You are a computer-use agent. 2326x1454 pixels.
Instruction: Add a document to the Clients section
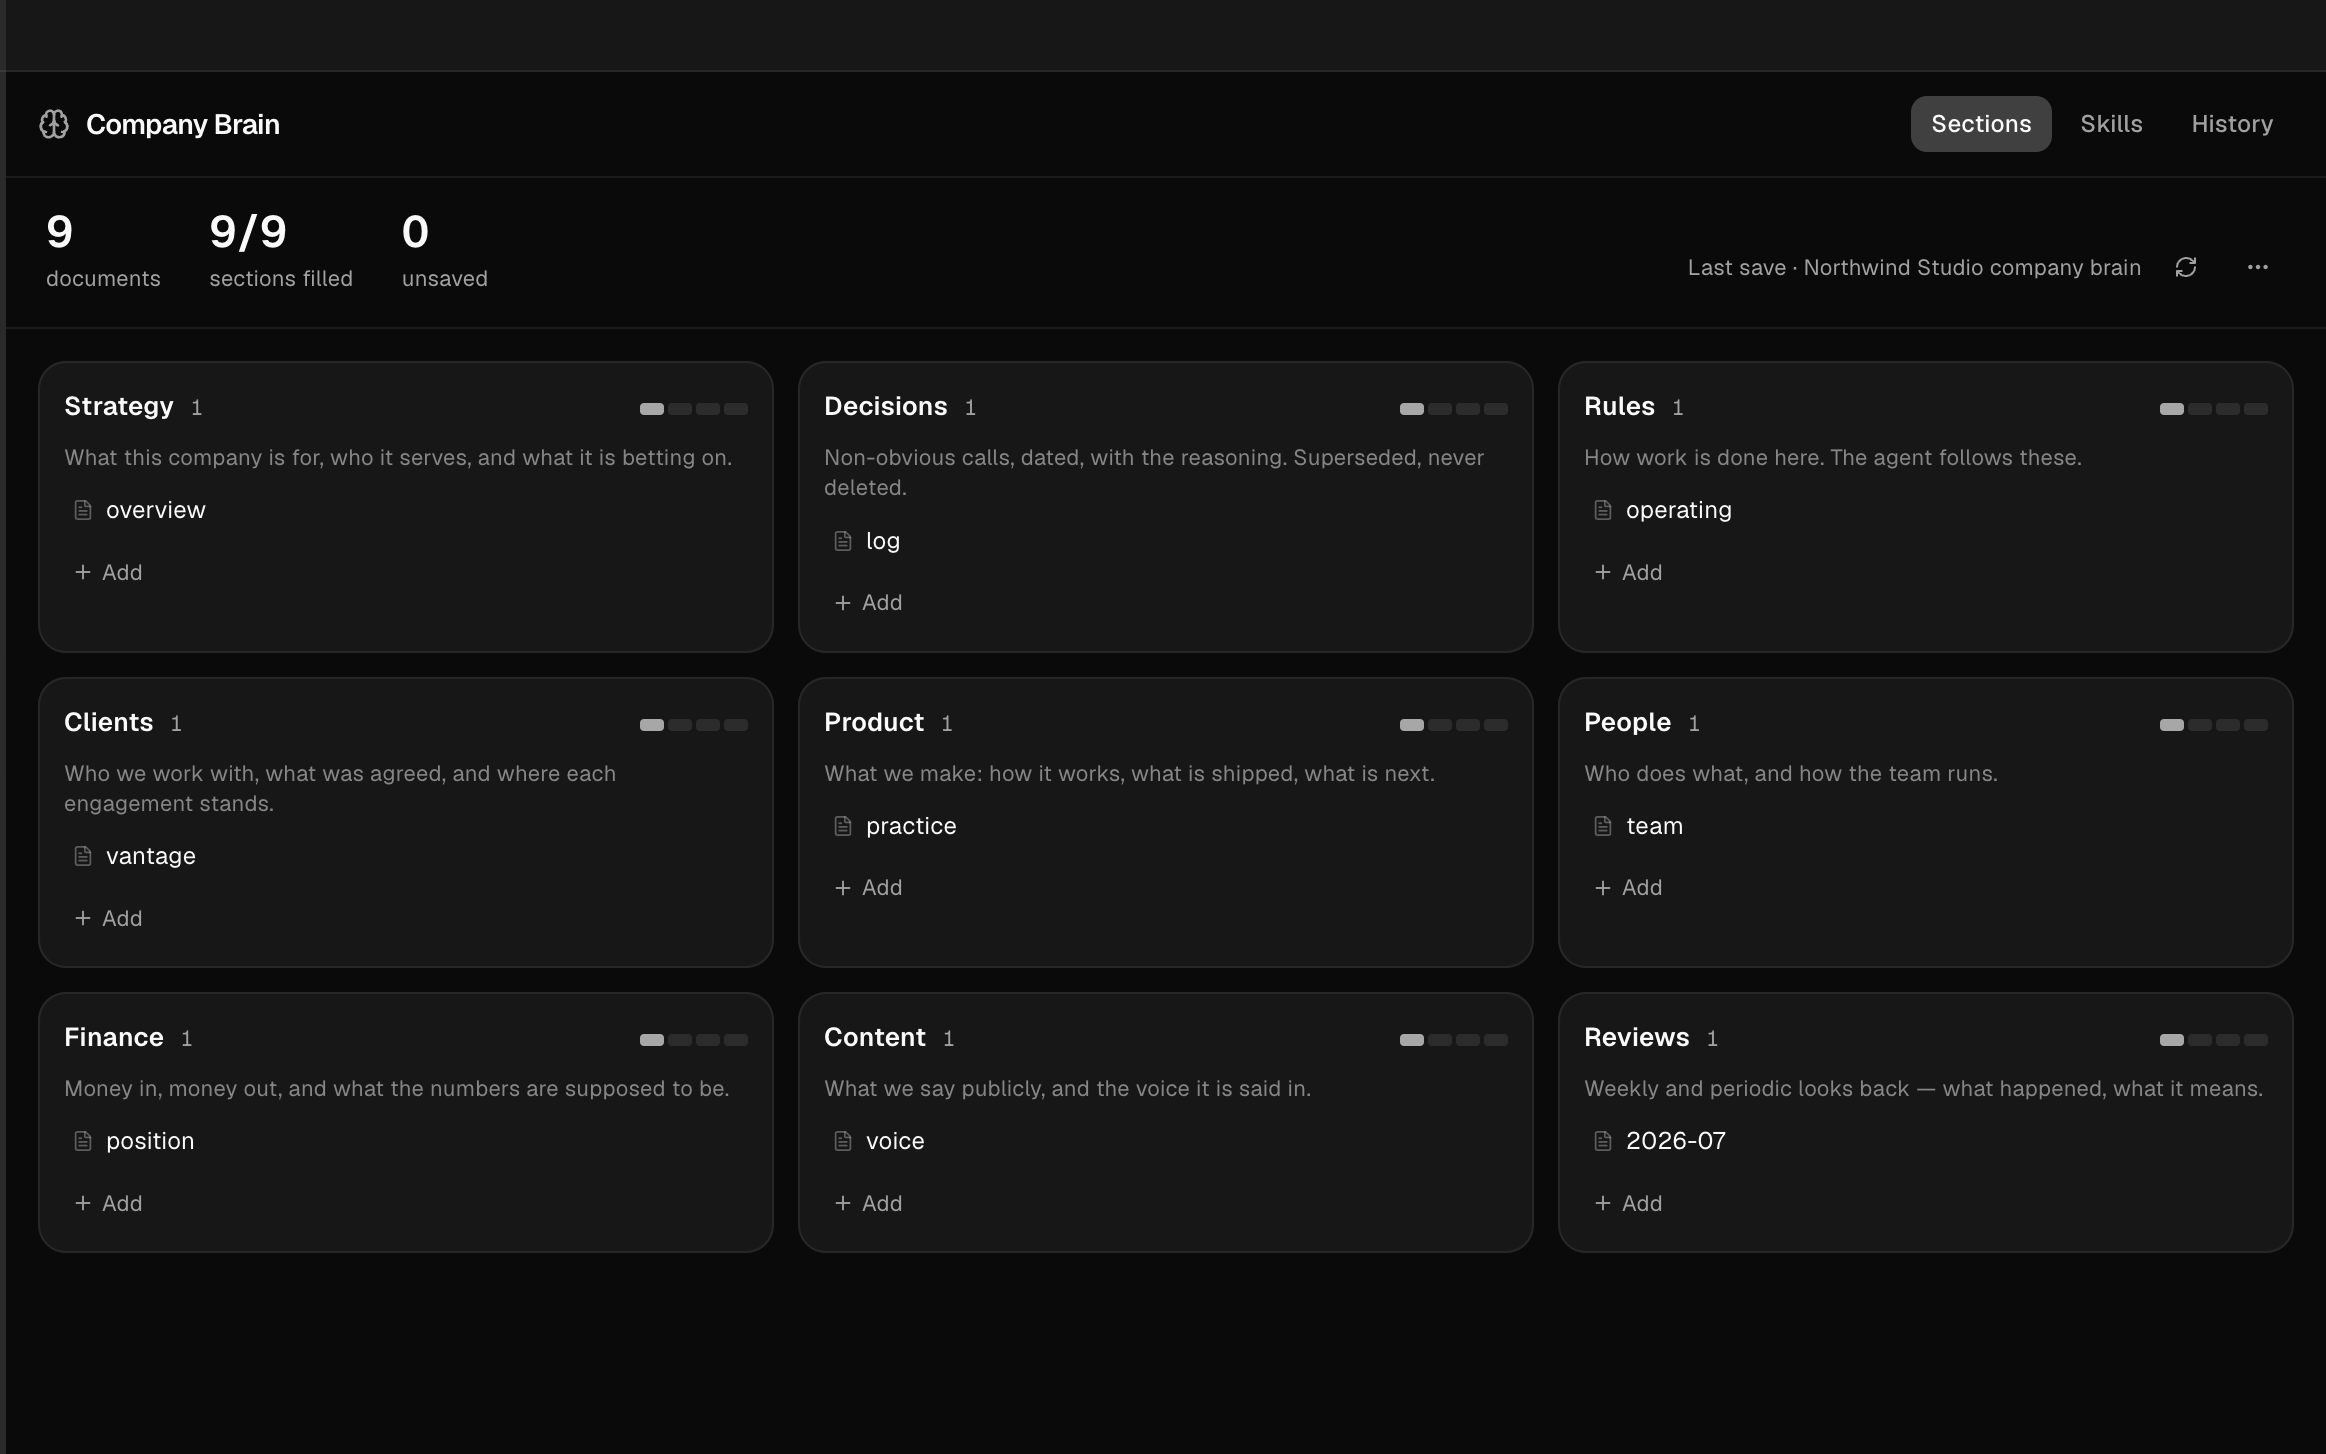[108, 918]
